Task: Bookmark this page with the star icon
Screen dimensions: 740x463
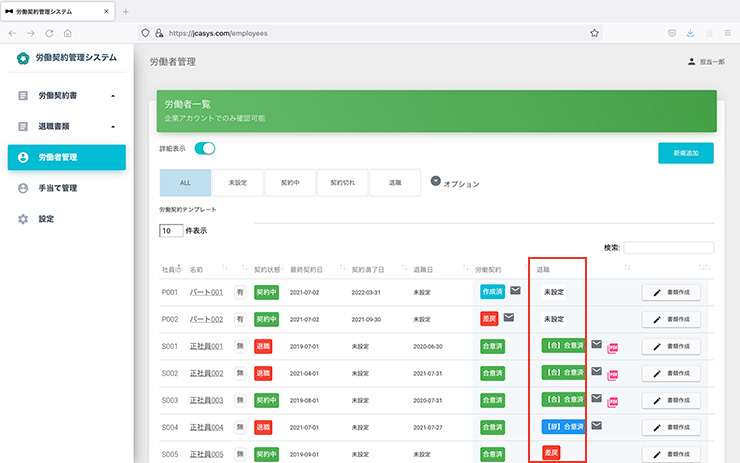Action: click(x=594, y=33)
